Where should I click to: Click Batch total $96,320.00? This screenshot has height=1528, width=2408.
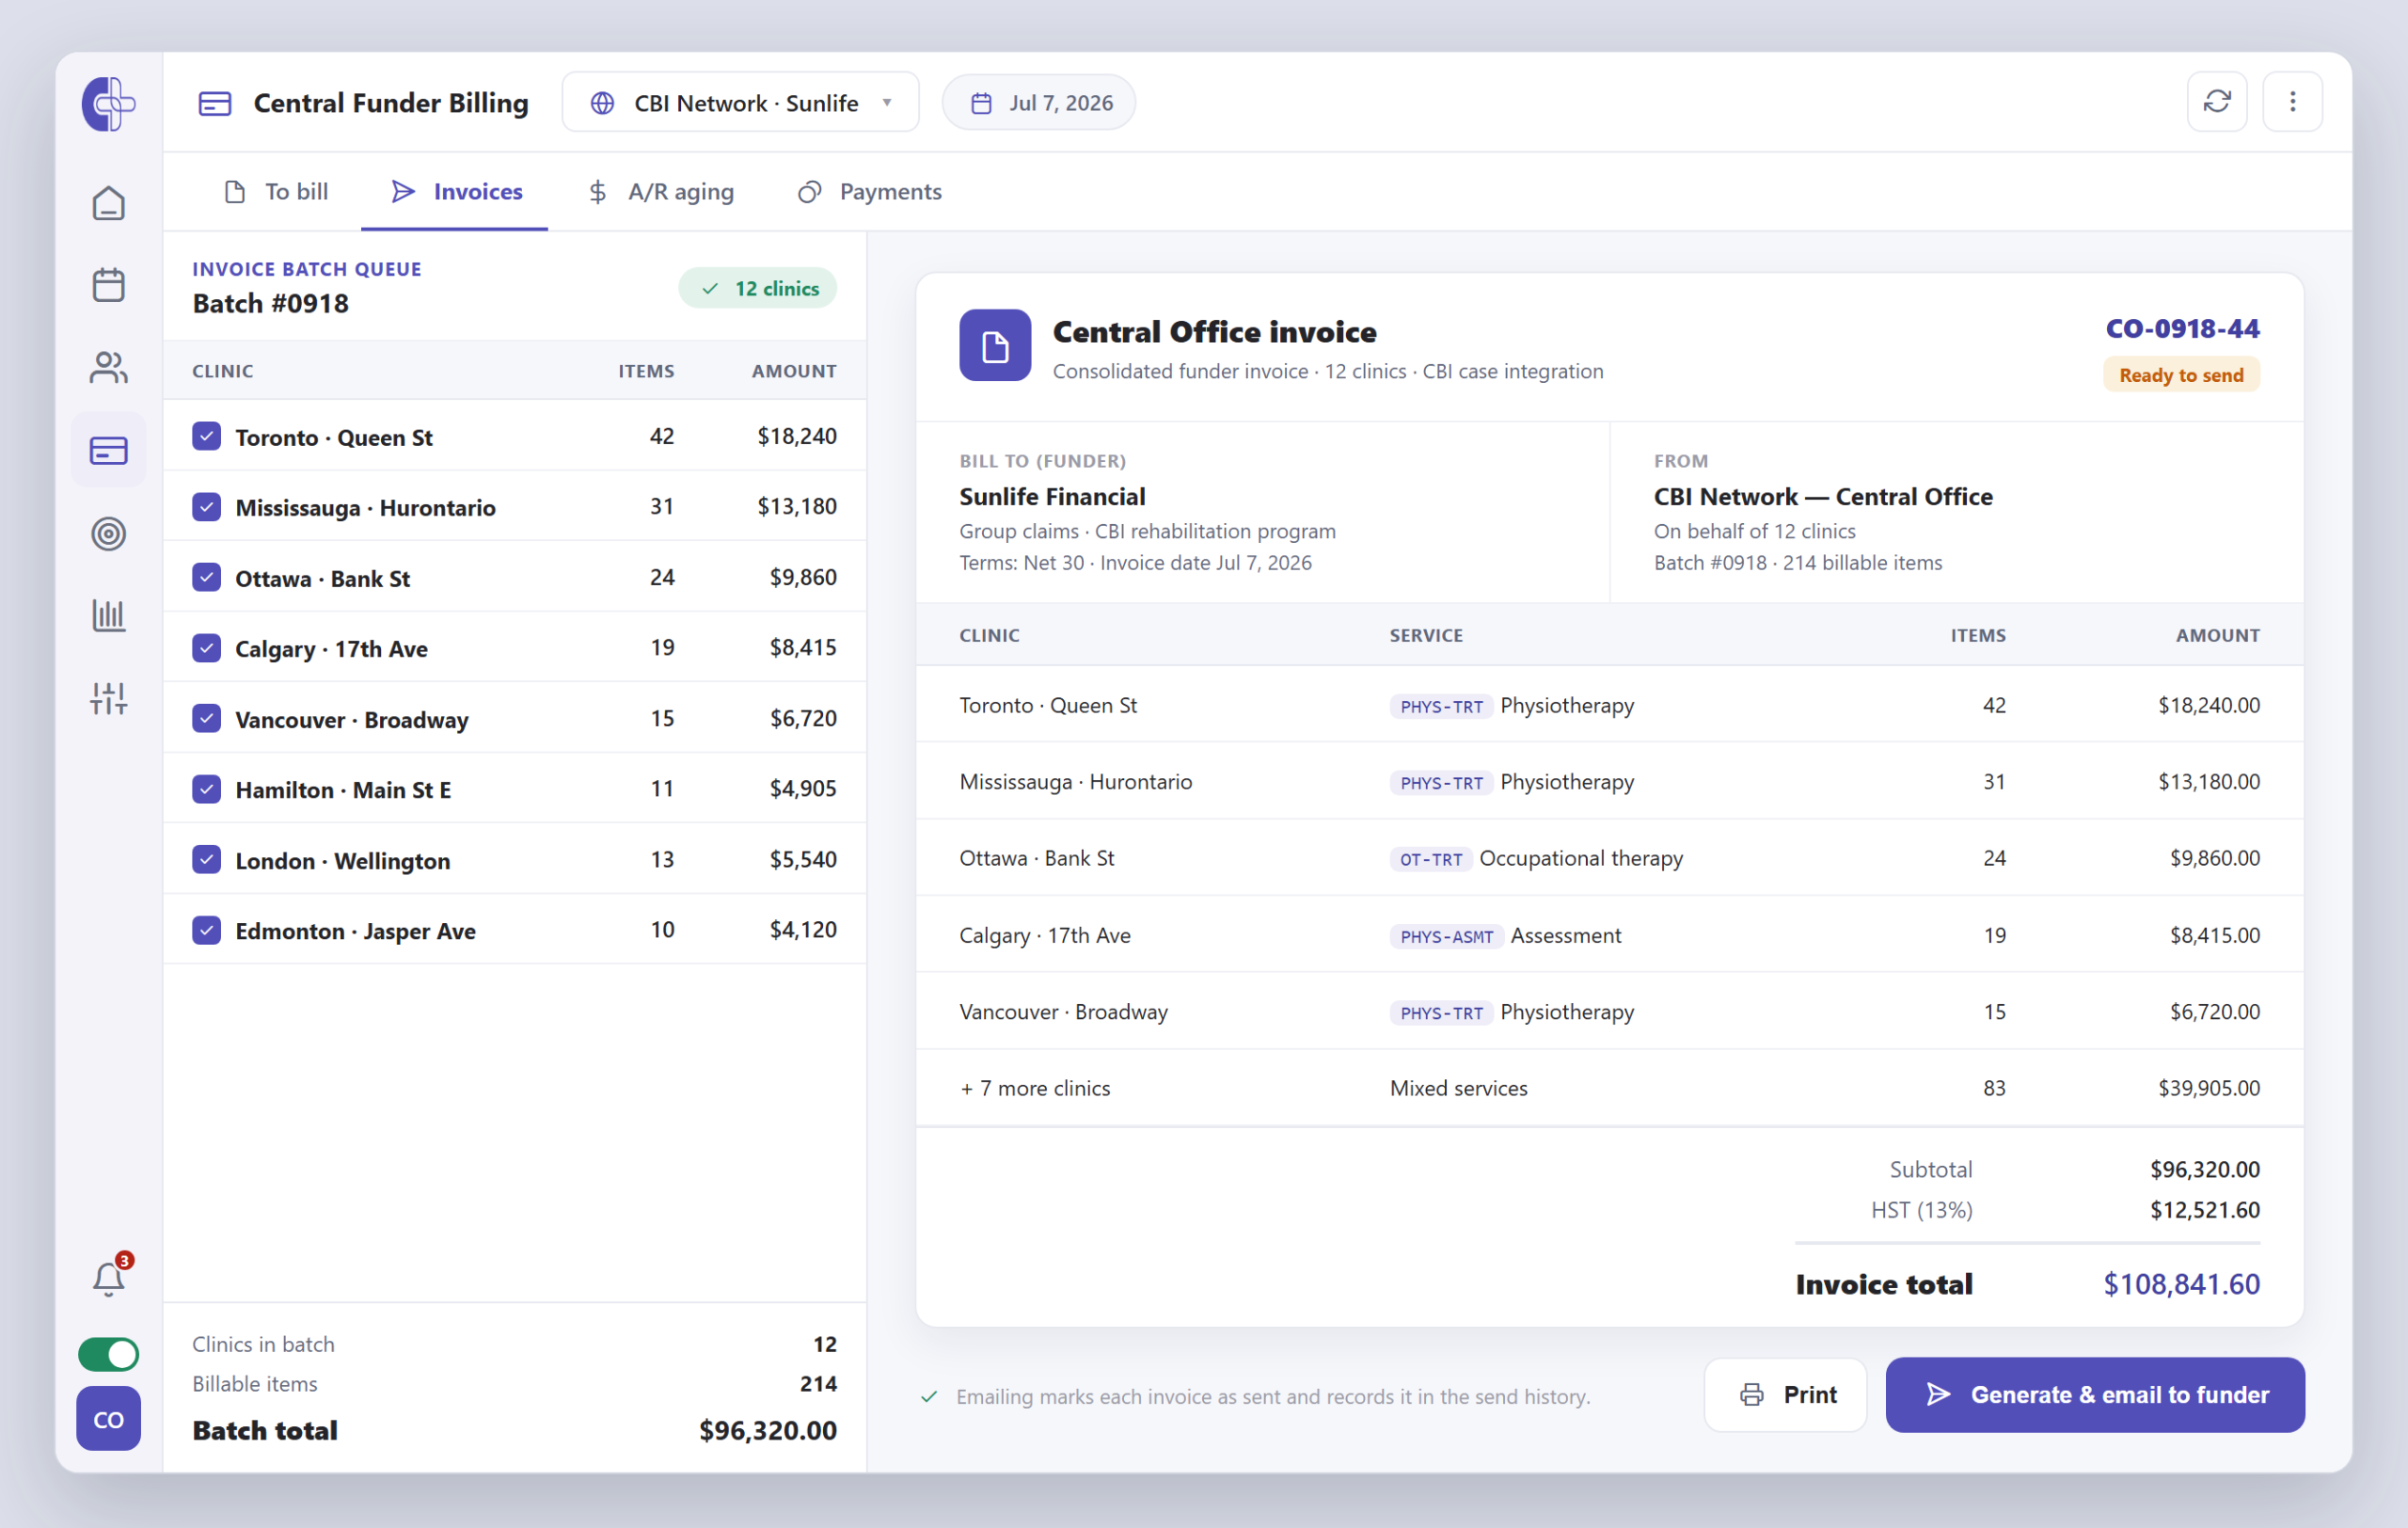click(767, 1431)
